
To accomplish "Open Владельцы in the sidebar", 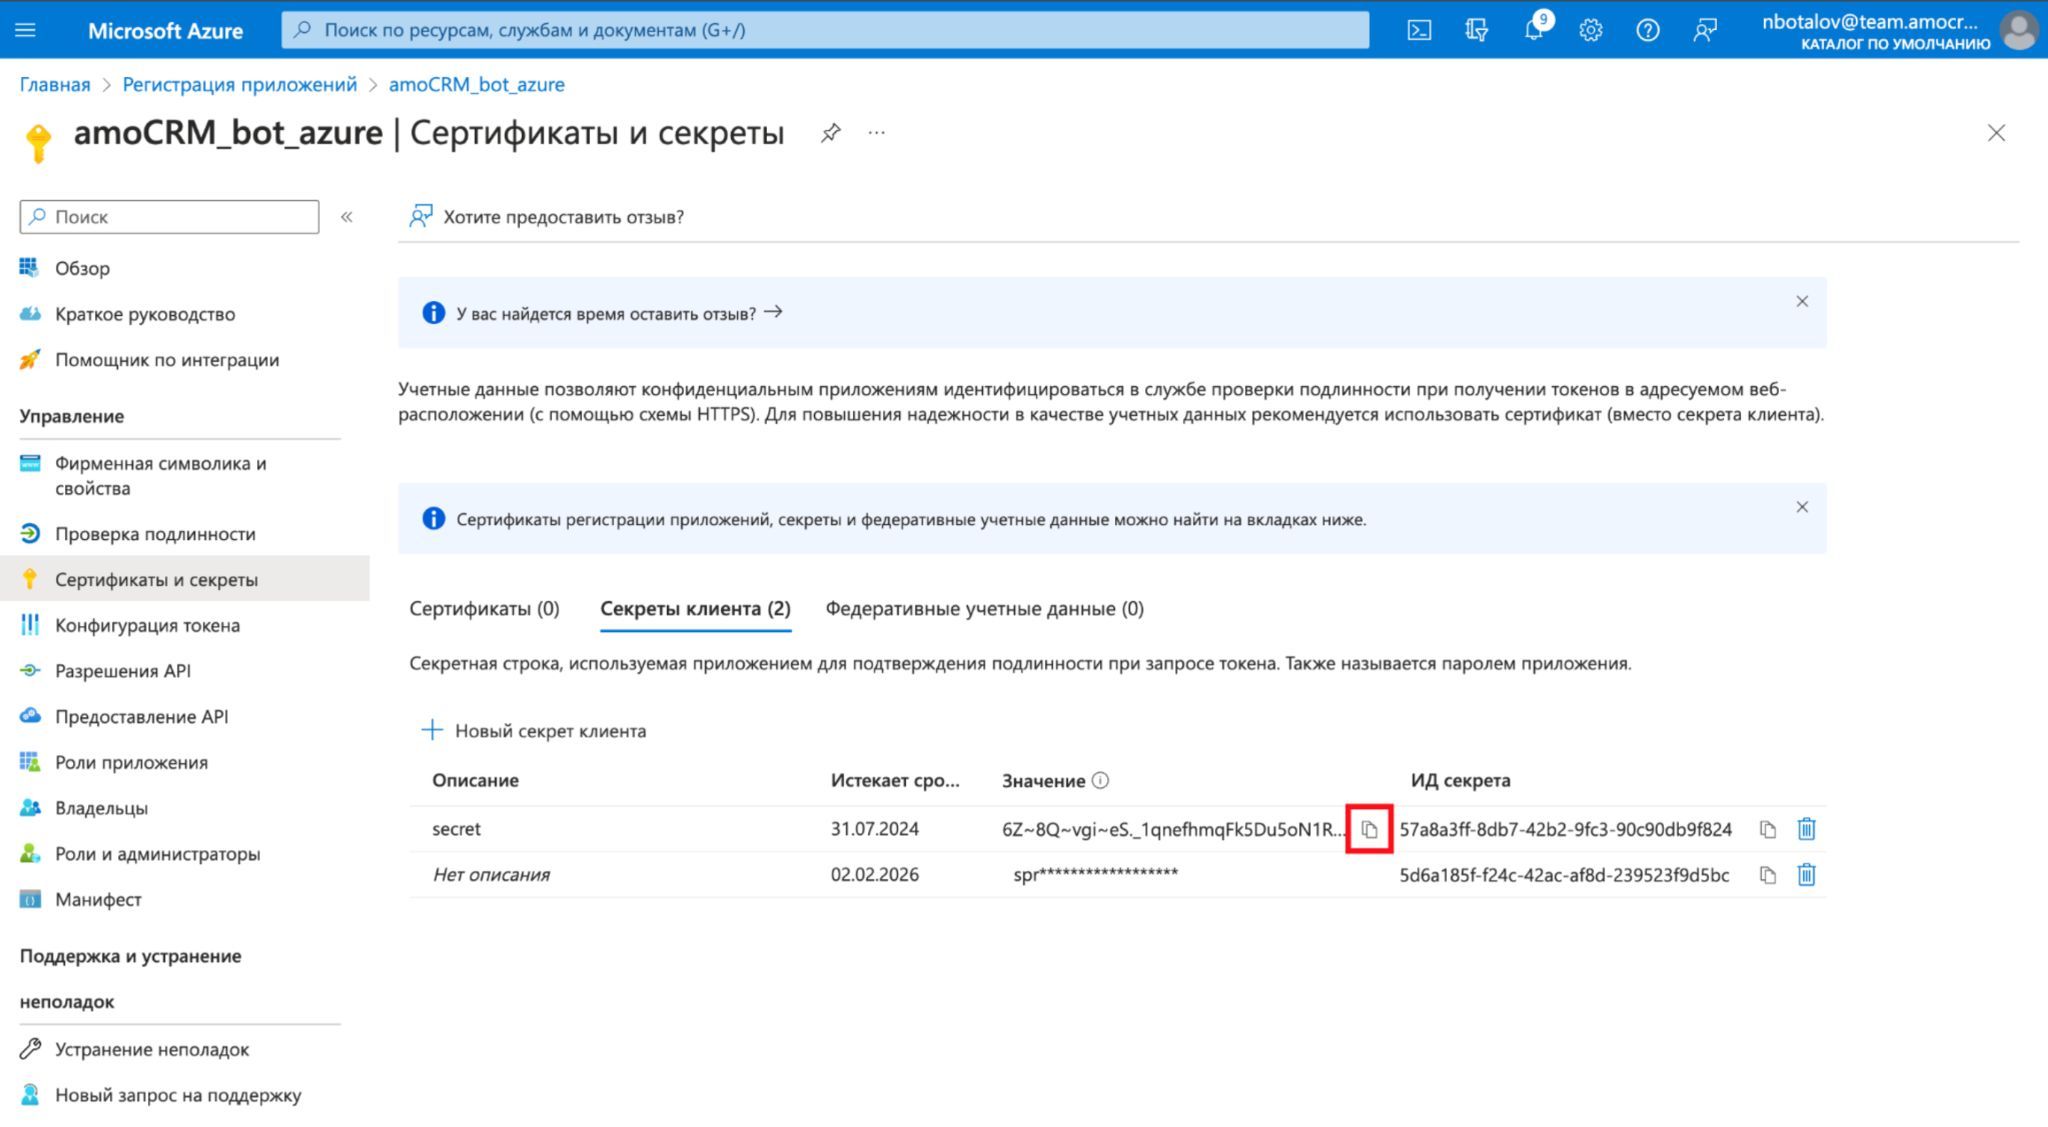I will [x=101, y=808].
